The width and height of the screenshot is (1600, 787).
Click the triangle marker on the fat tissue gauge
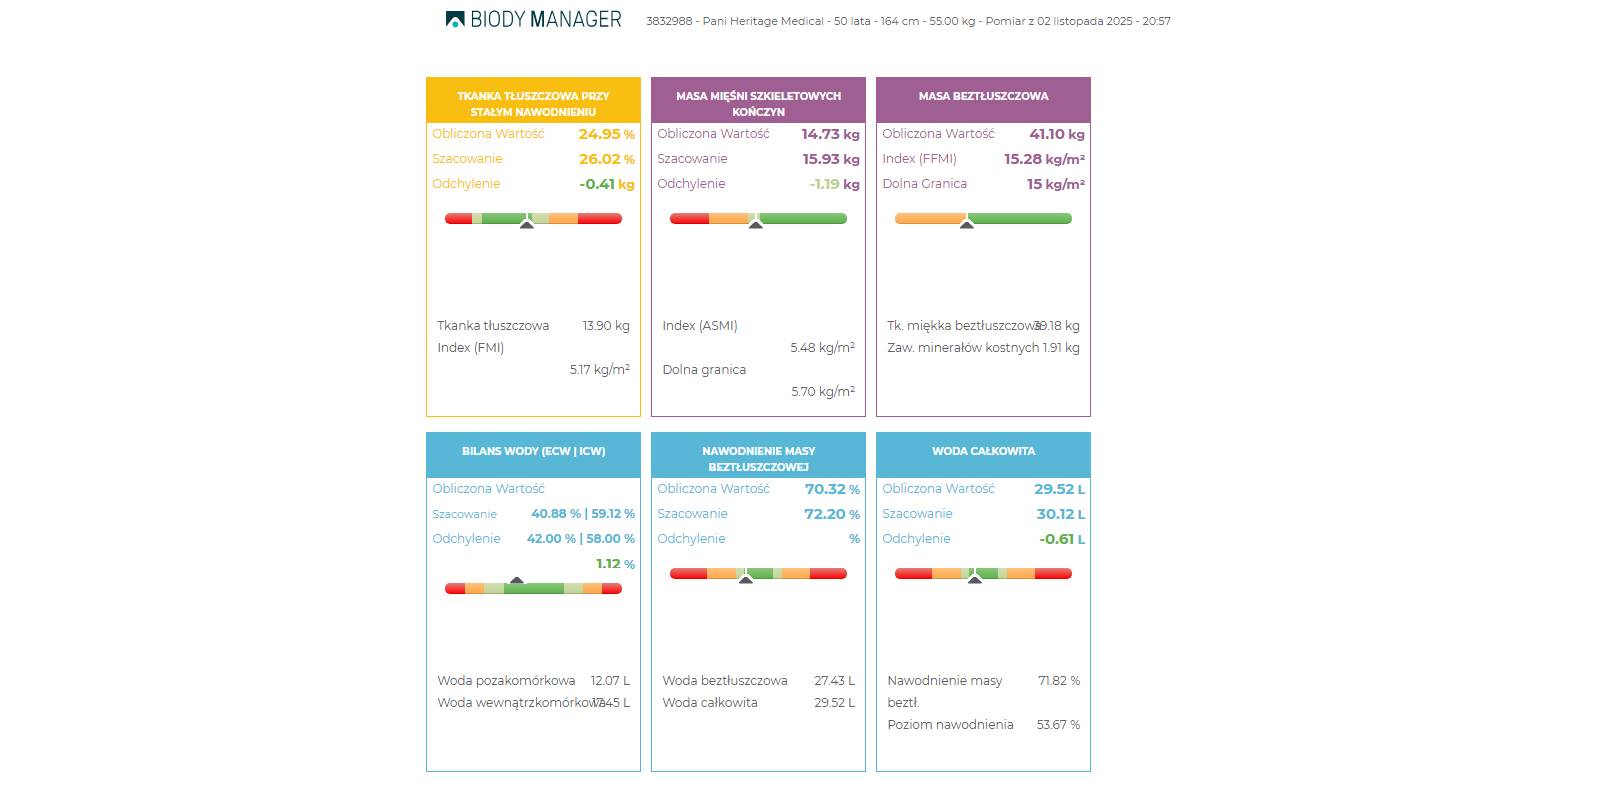(527, 225)
